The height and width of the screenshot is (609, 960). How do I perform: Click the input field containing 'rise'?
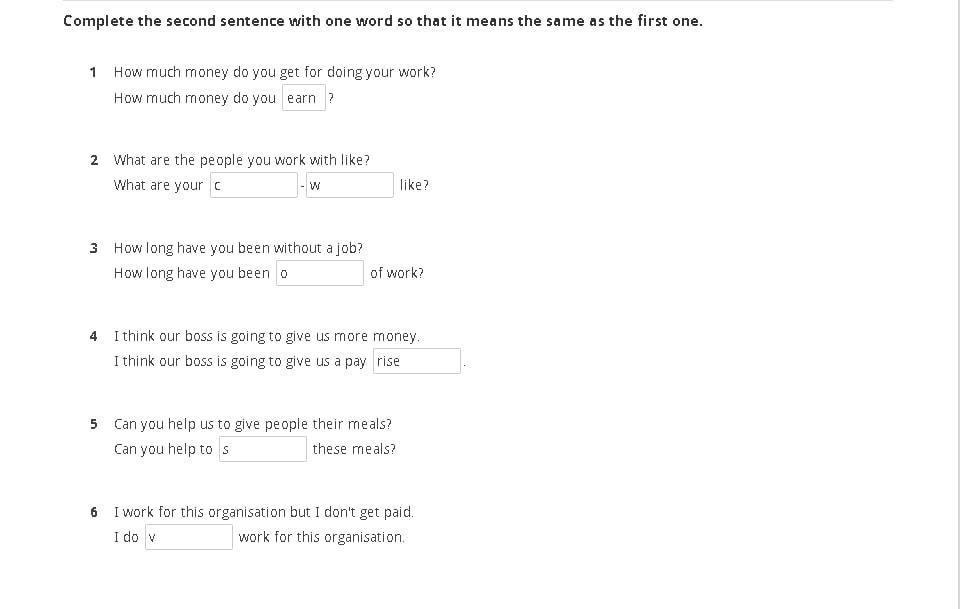(417, 361)
